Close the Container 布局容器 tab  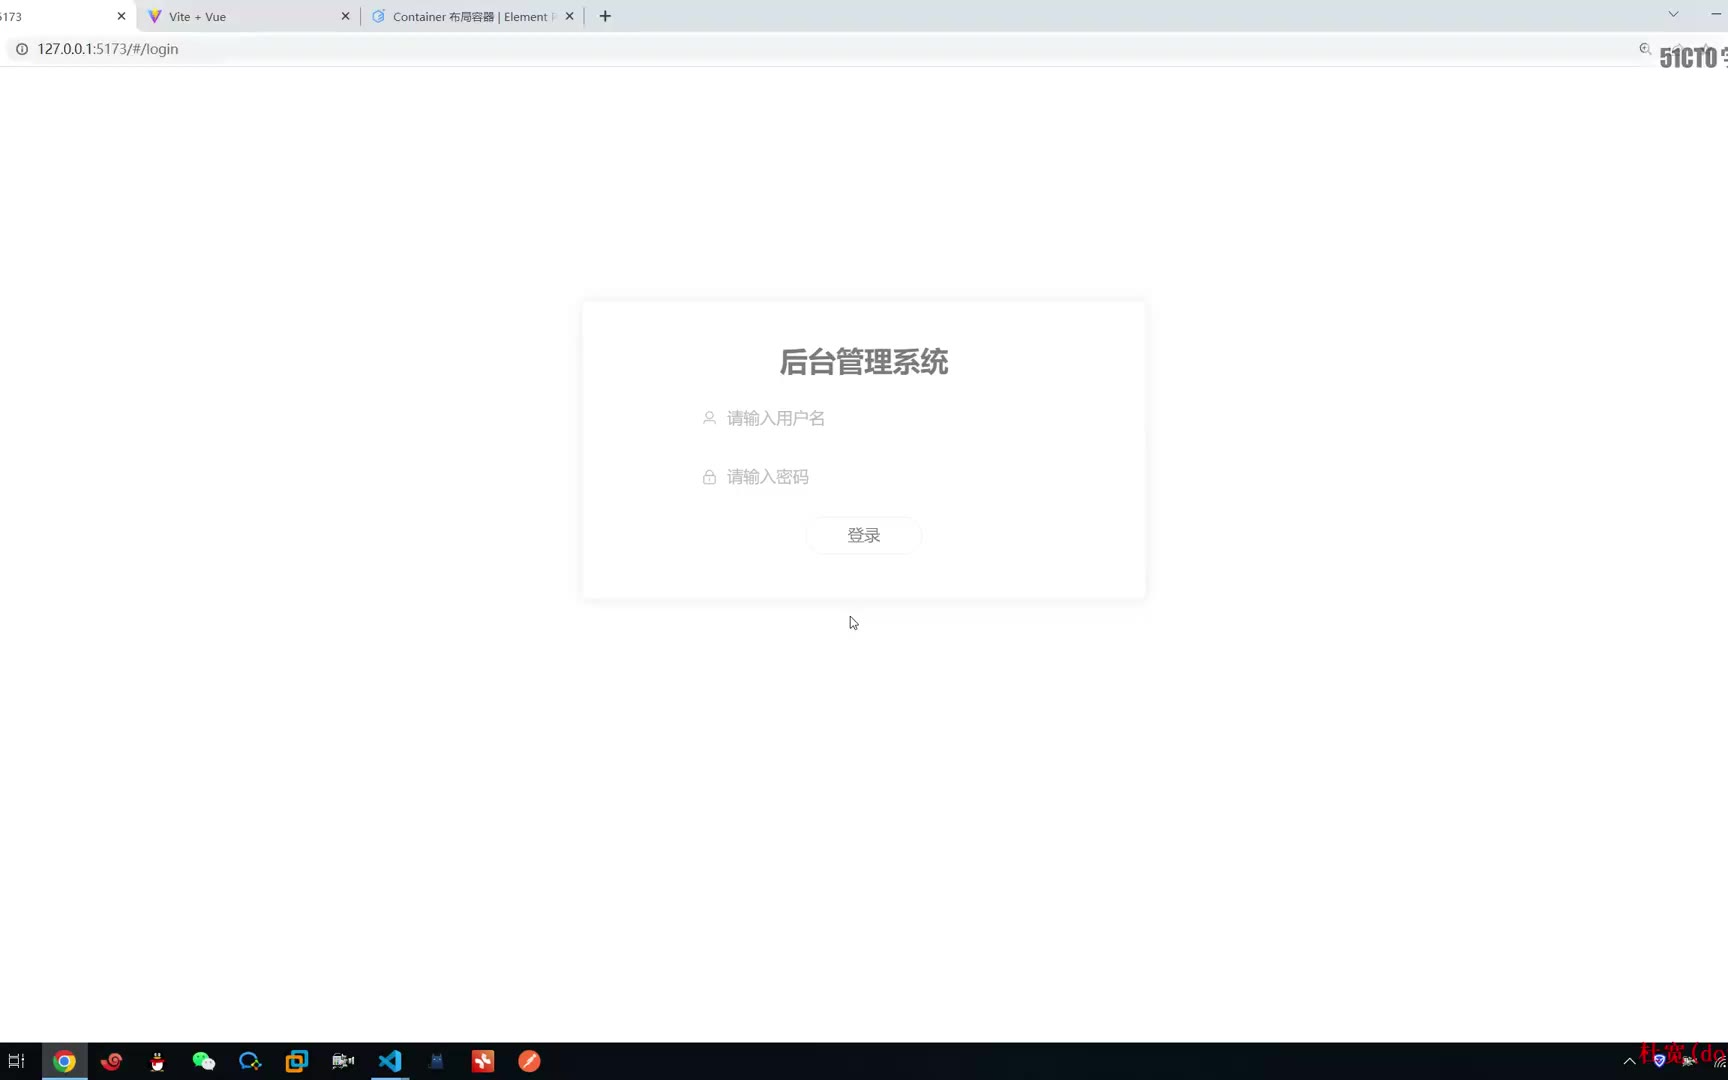click(570, 17)
